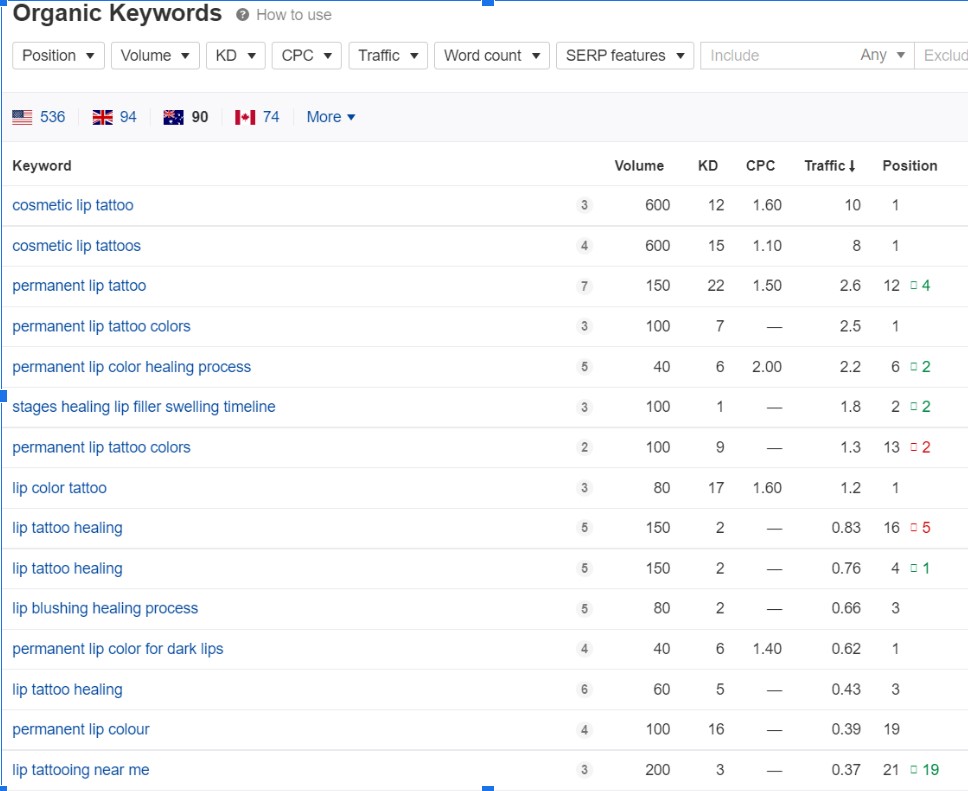968x791 pixels.
Task: Open the Word count filter dropdown
Action: [491, 56]
